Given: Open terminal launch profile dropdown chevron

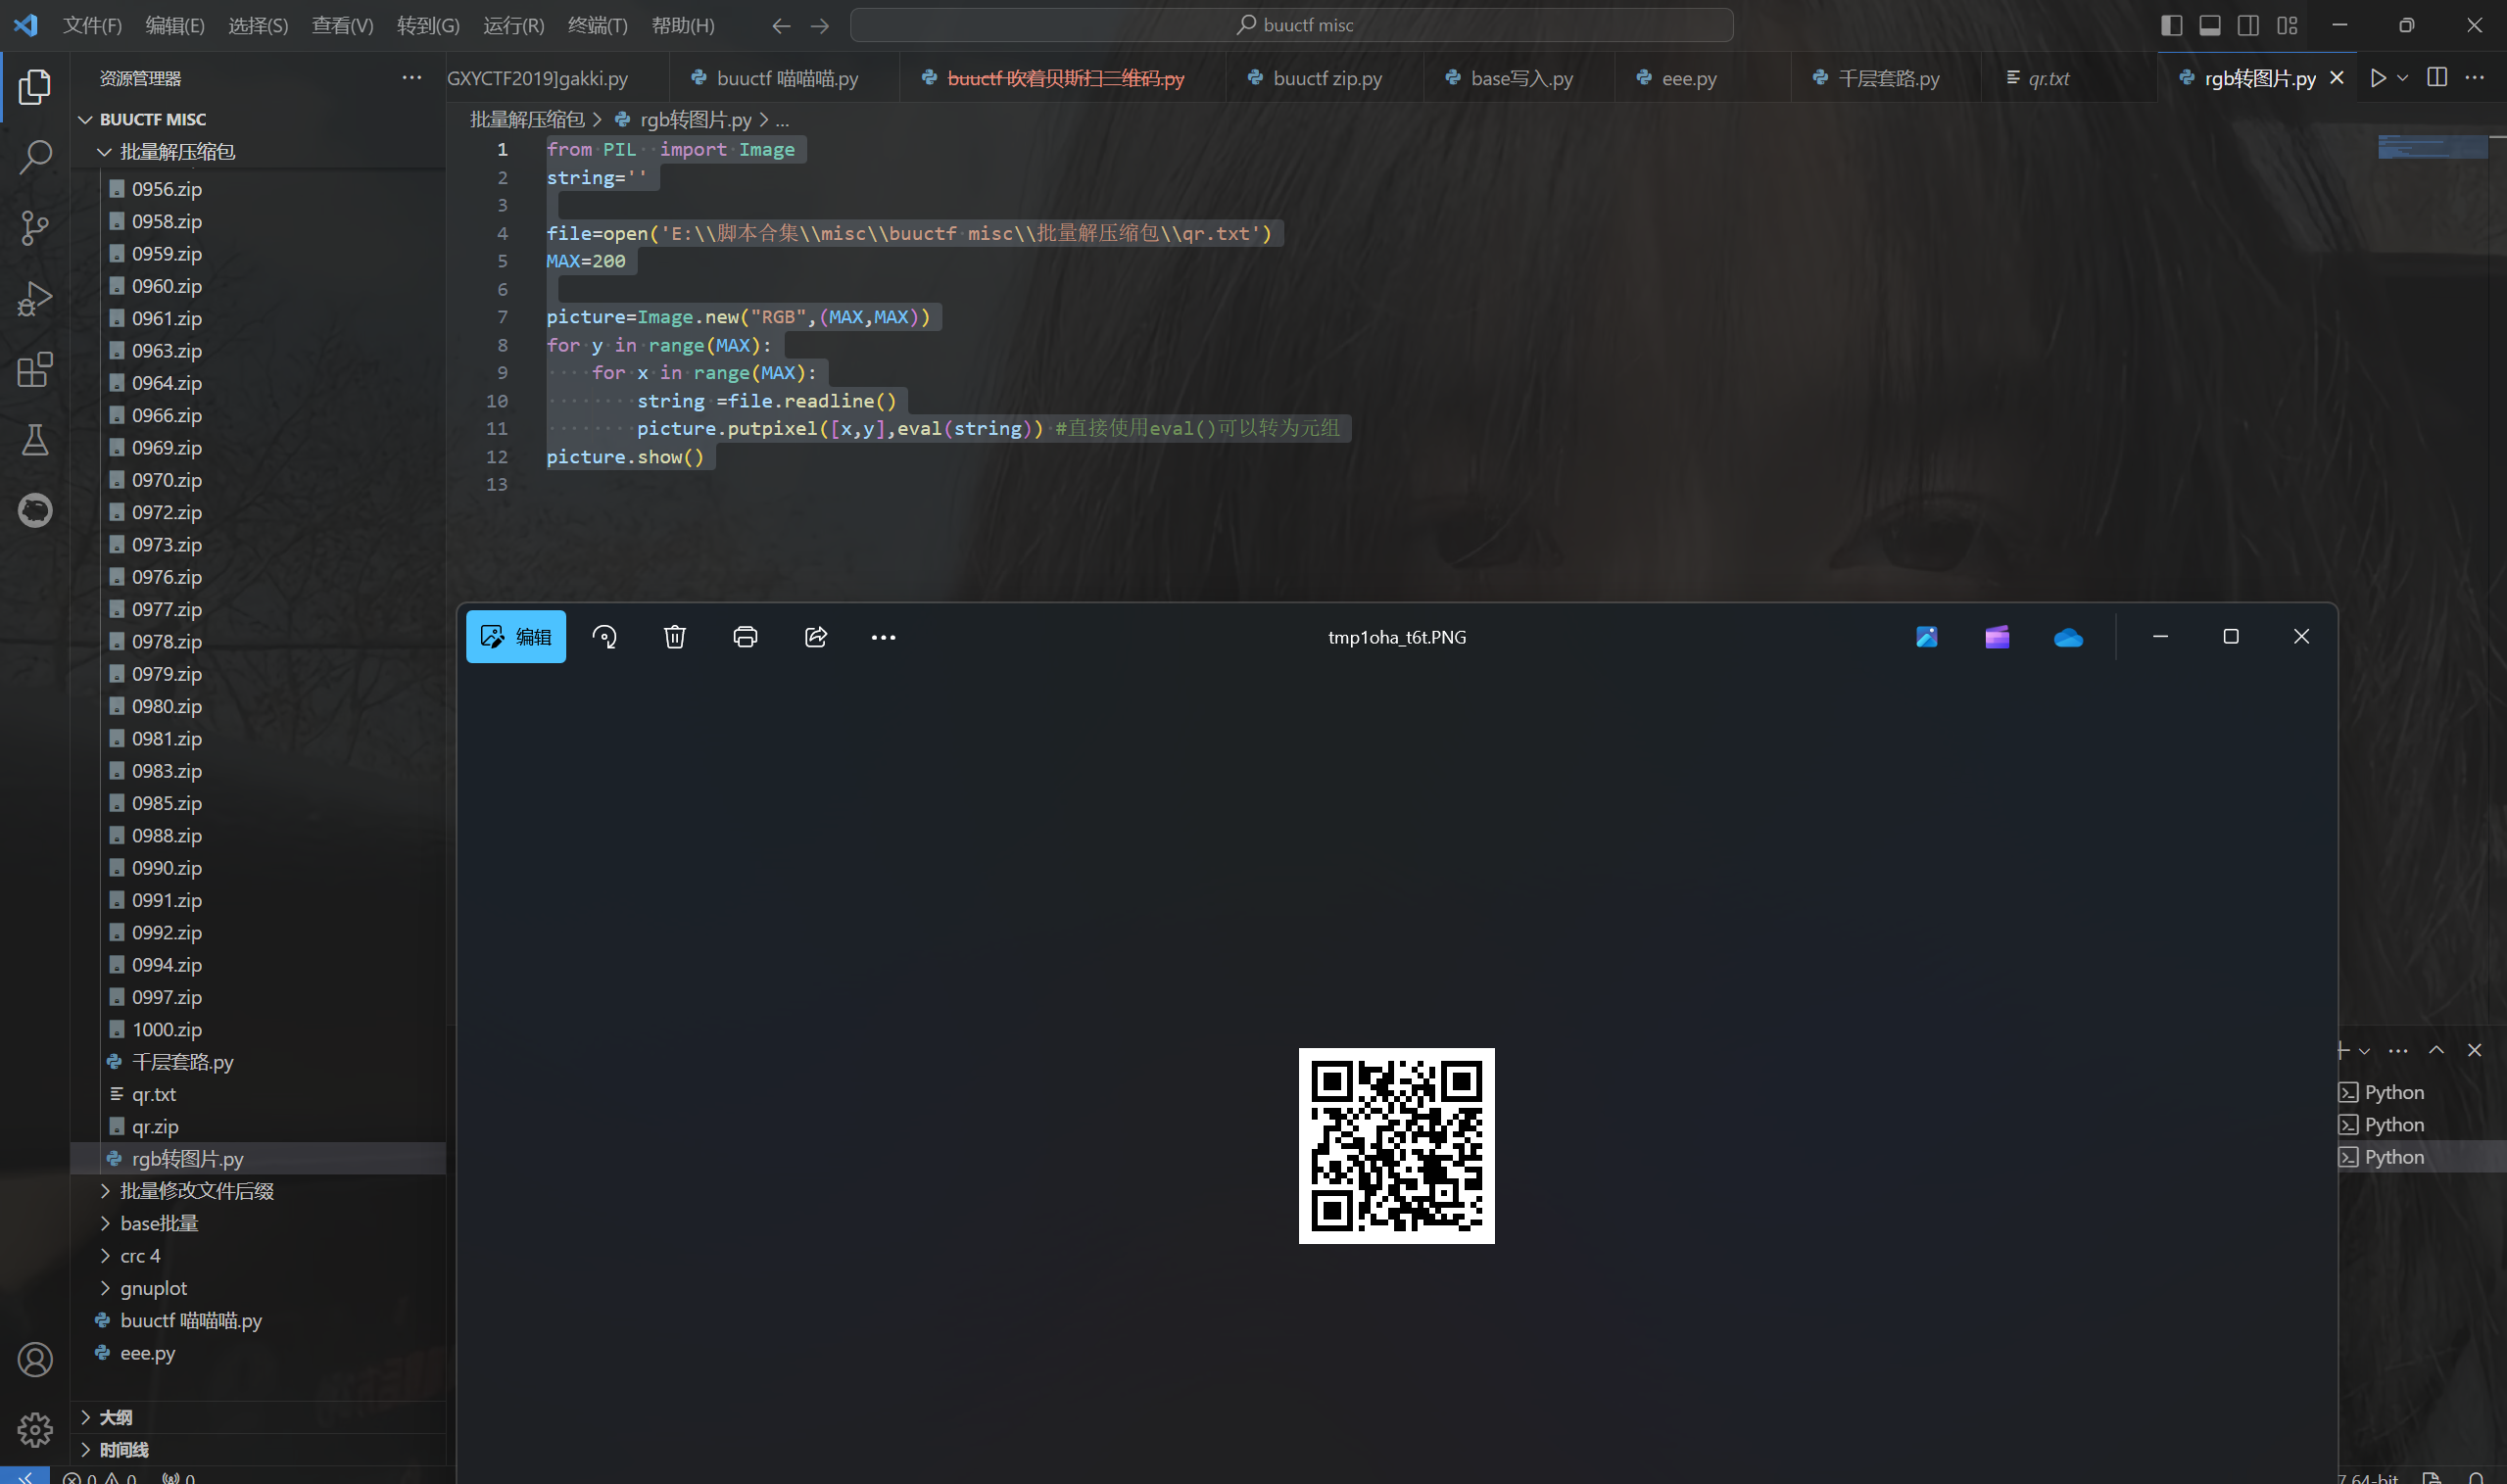Looking at the screenshot, I should click(x=2364, y=1051).
